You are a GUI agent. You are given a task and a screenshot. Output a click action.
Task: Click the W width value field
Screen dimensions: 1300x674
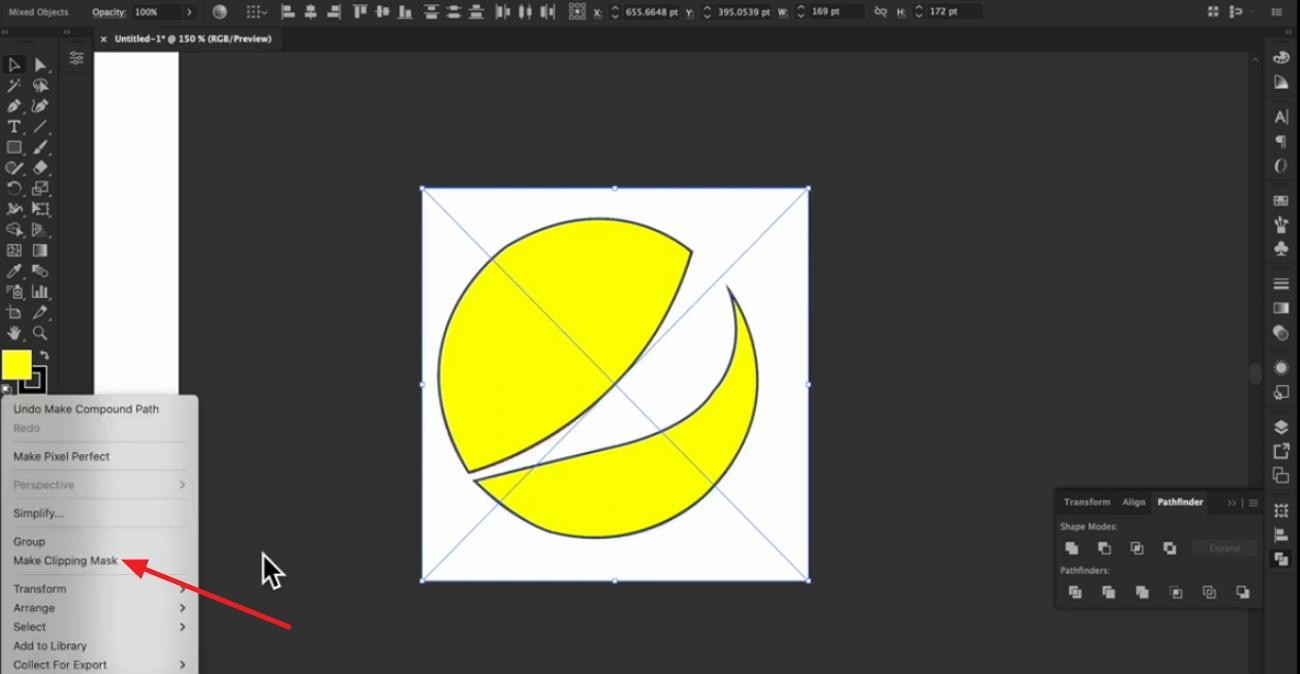point(837,12)
